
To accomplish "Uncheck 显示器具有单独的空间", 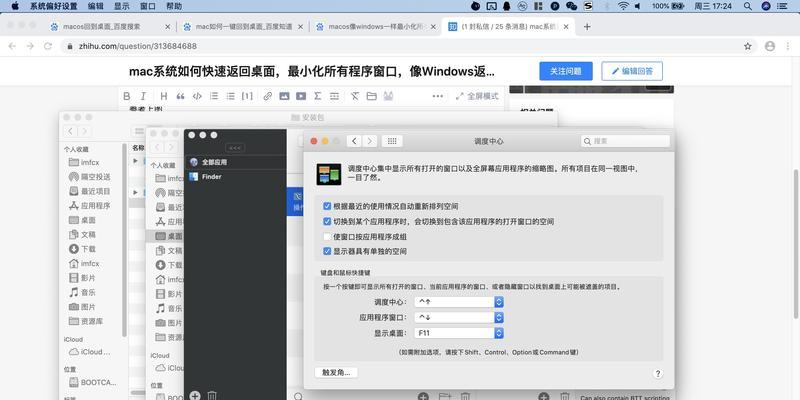I will [327, 251].
